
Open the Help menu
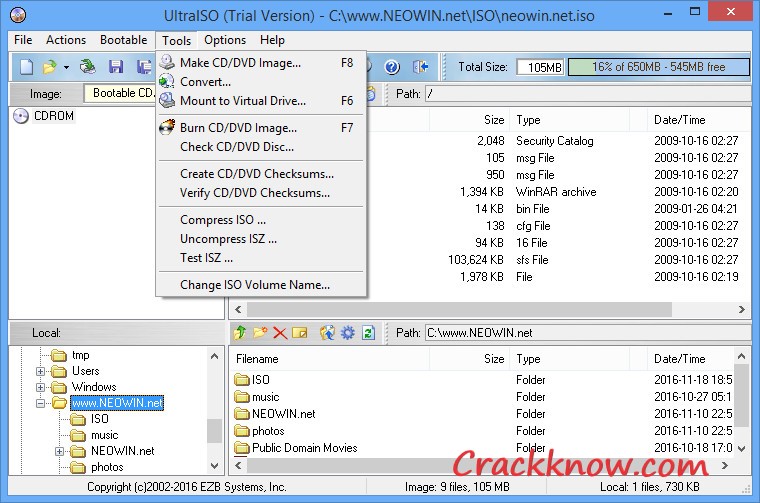pos(272,40)
